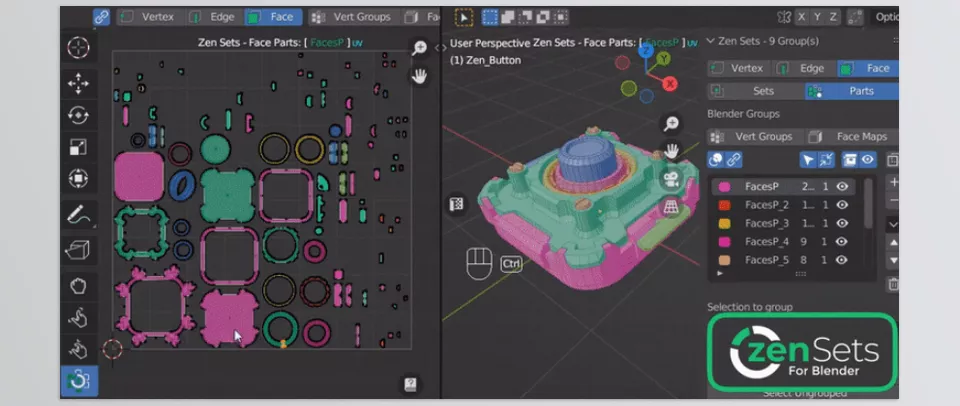This screenshot has width=960, height=406.
Task: Move group up with the up arrow
Action: pyautogui.click(x=893, y=242)
